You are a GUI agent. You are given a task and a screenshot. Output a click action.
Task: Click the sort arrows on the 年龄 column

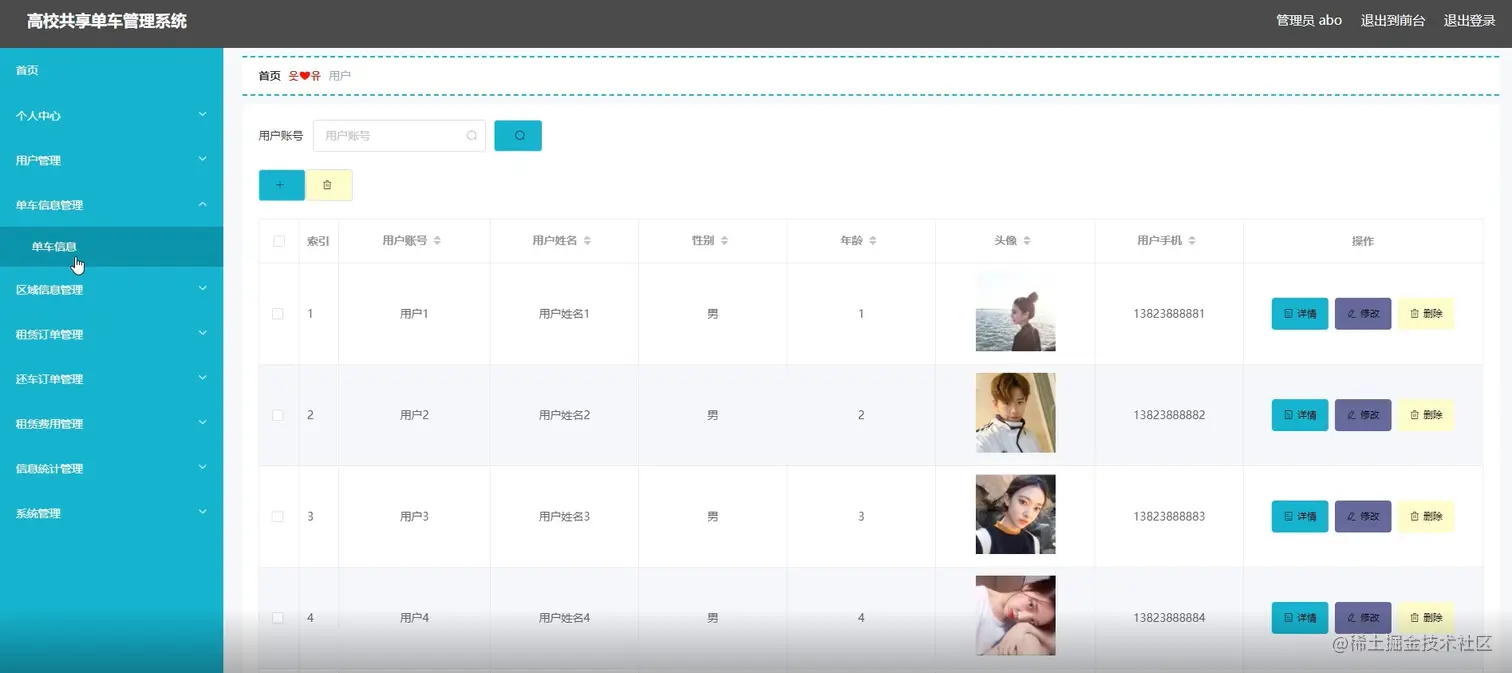coord(874,240)
